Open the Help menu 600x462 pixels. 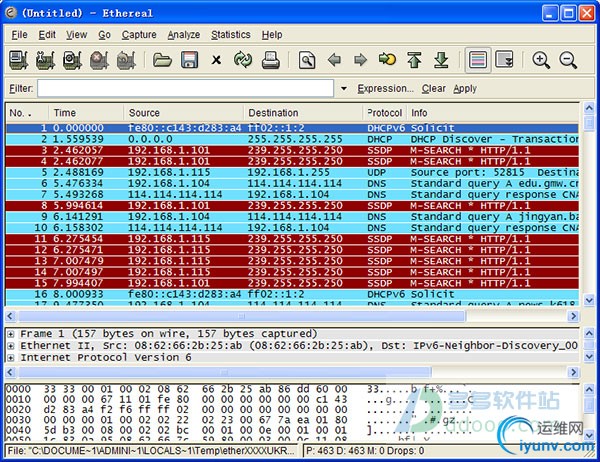272,35
